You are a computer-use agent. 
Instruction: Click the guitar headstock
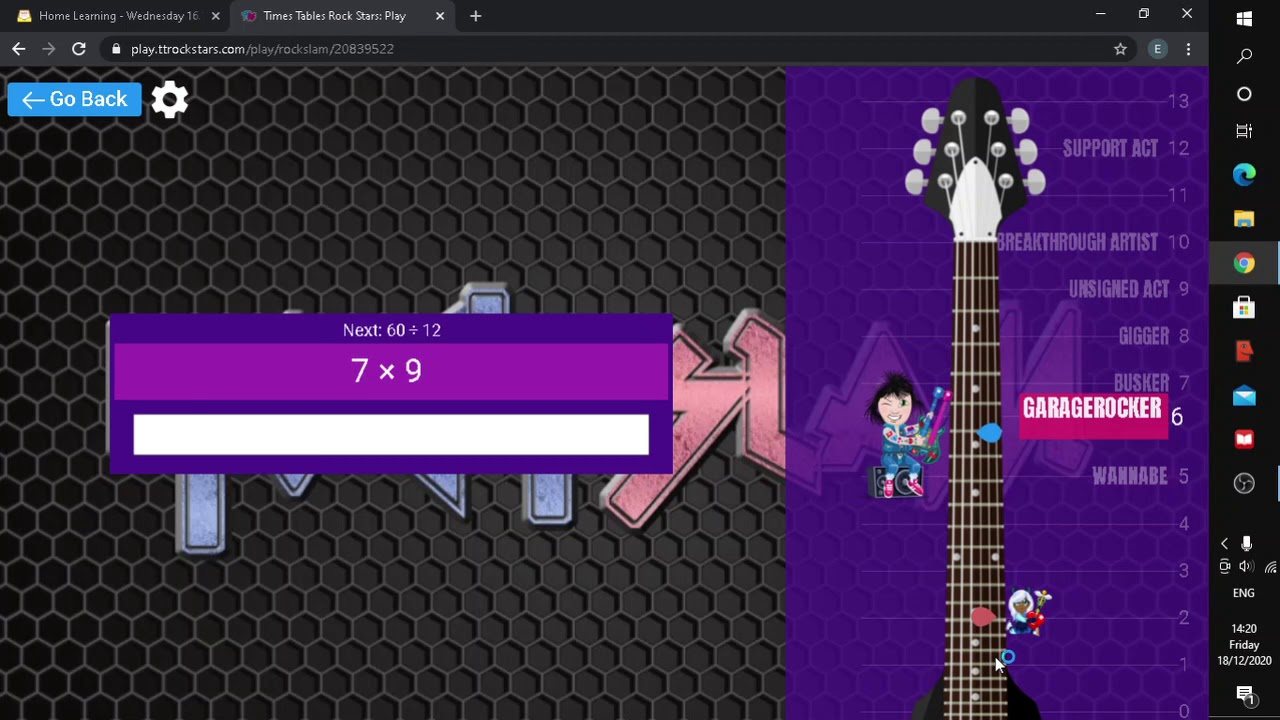(x=975, y=160)
